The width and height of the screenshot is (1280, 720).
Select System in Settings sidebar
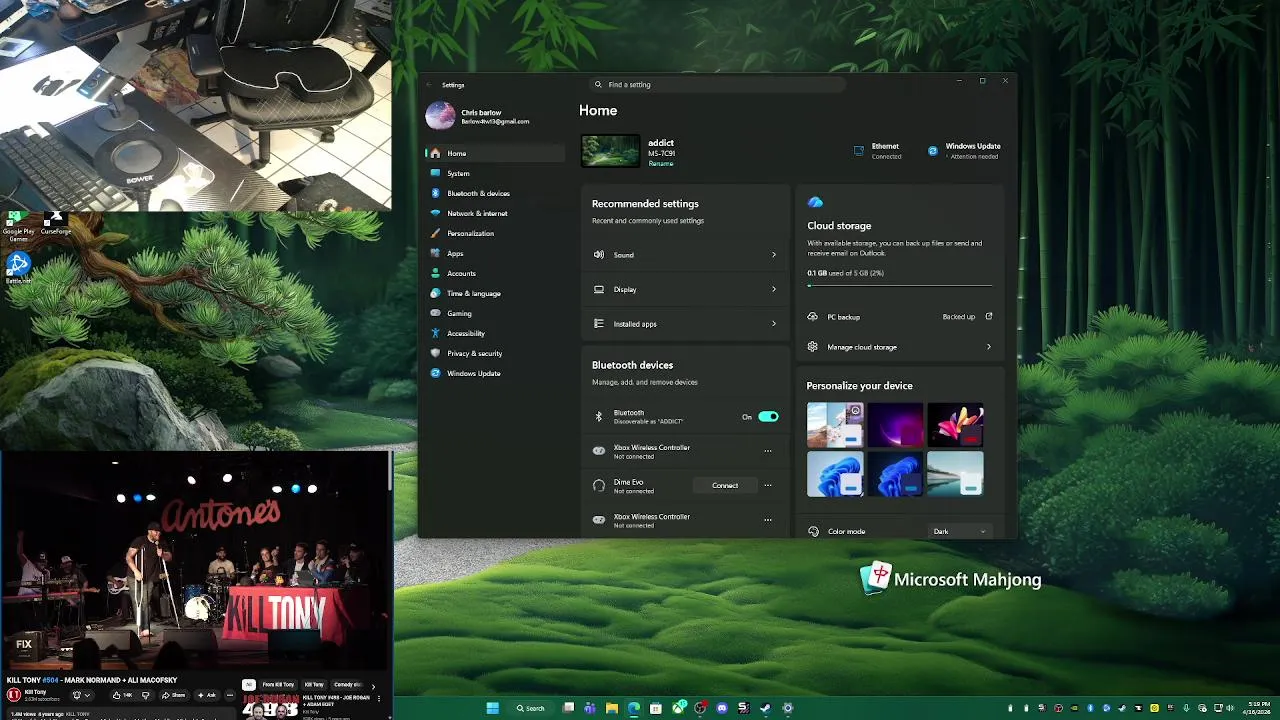(495, 173)
